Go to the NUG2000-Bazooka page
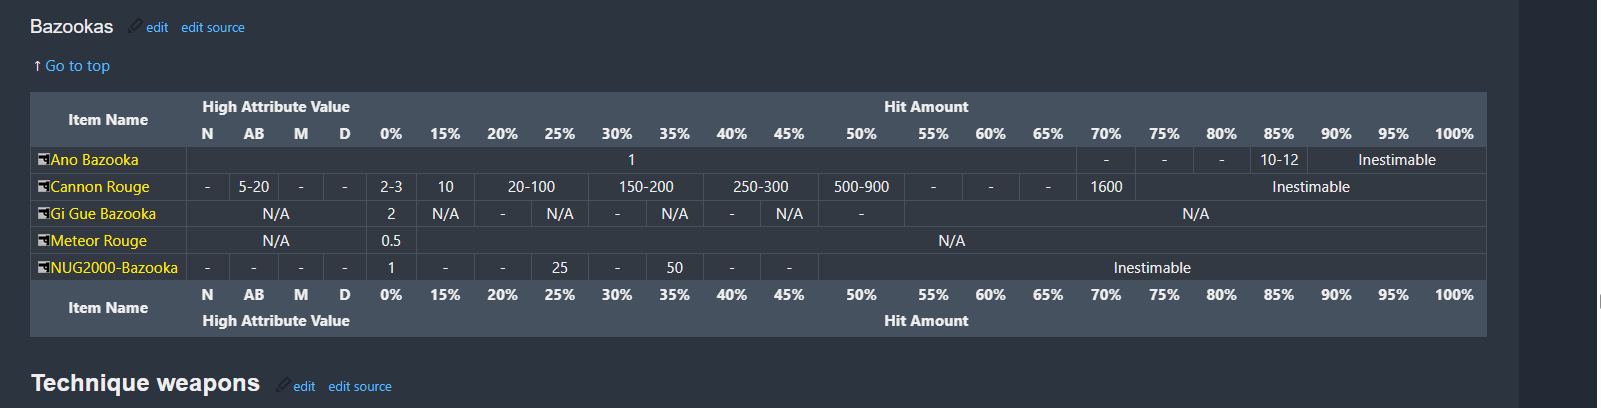Screen dimensions: 1601x408 114,268
